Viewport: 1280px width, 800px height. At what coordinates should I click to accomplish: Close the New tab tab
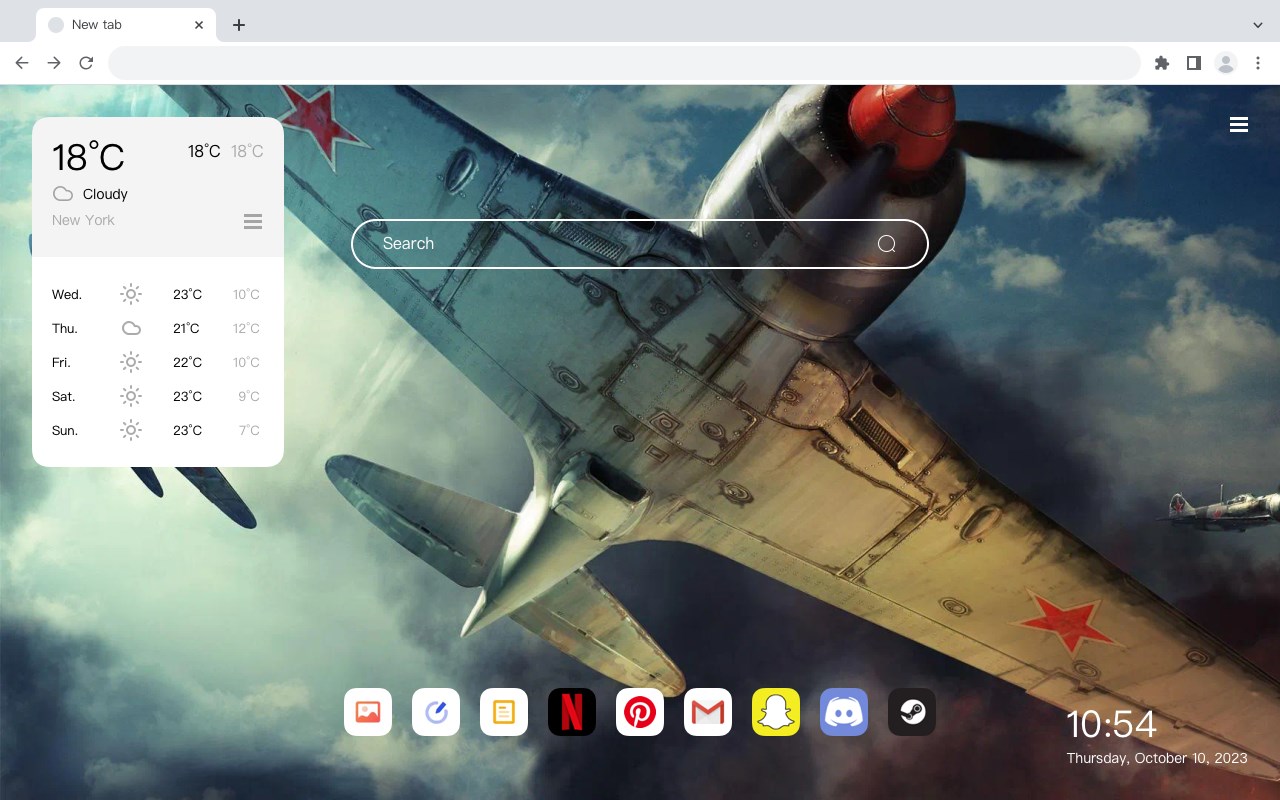(x=199, y=25)
